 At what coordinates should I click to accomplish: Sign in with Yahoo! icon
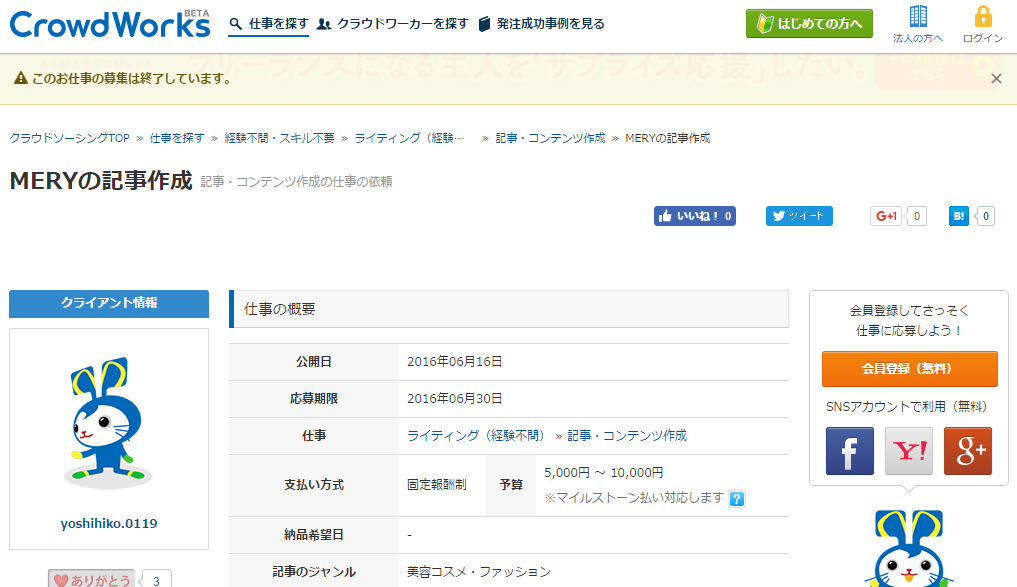coord(909,451)
